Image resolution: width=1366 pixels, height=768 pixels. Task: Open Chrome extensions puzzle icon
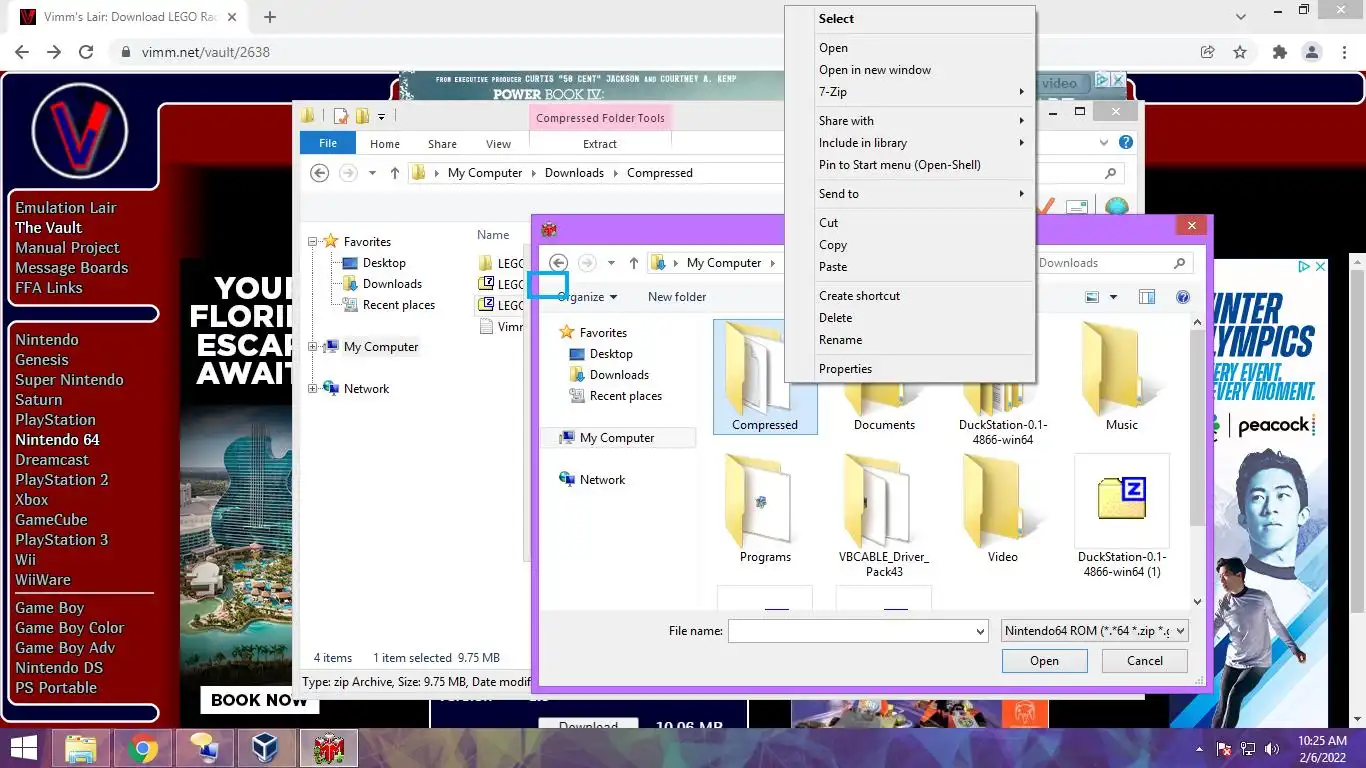pyautogui.click(x=1279, y=52)
